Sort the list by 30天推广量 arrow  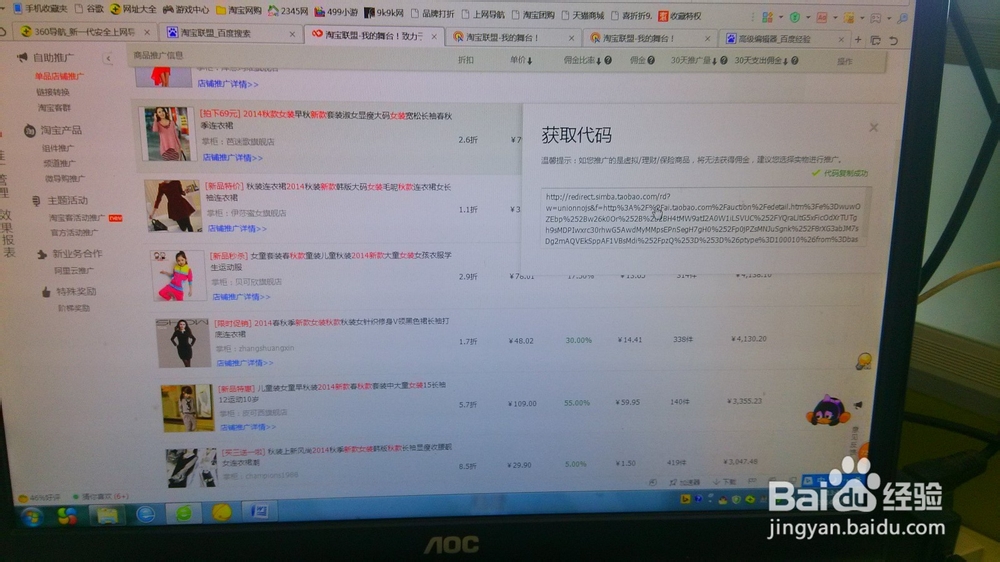click(x=715, y=61)
